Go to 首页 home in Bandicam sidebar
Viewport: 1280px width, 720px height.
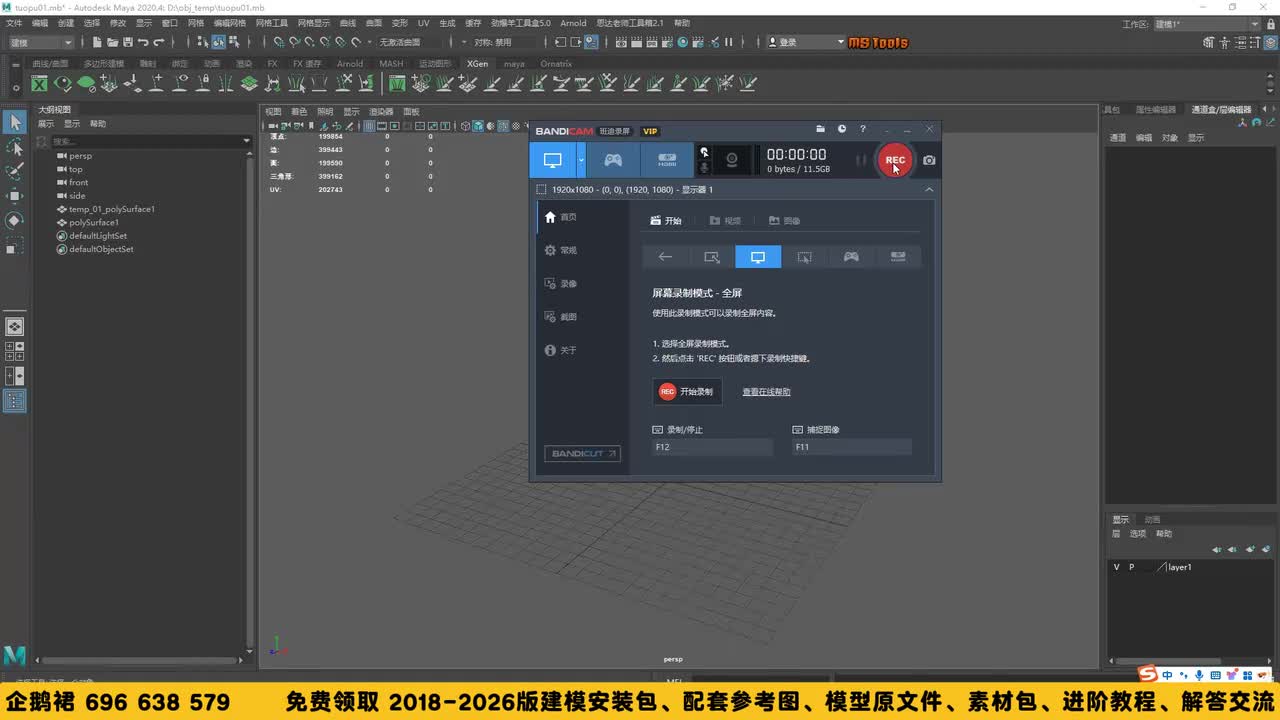(560, 217)
